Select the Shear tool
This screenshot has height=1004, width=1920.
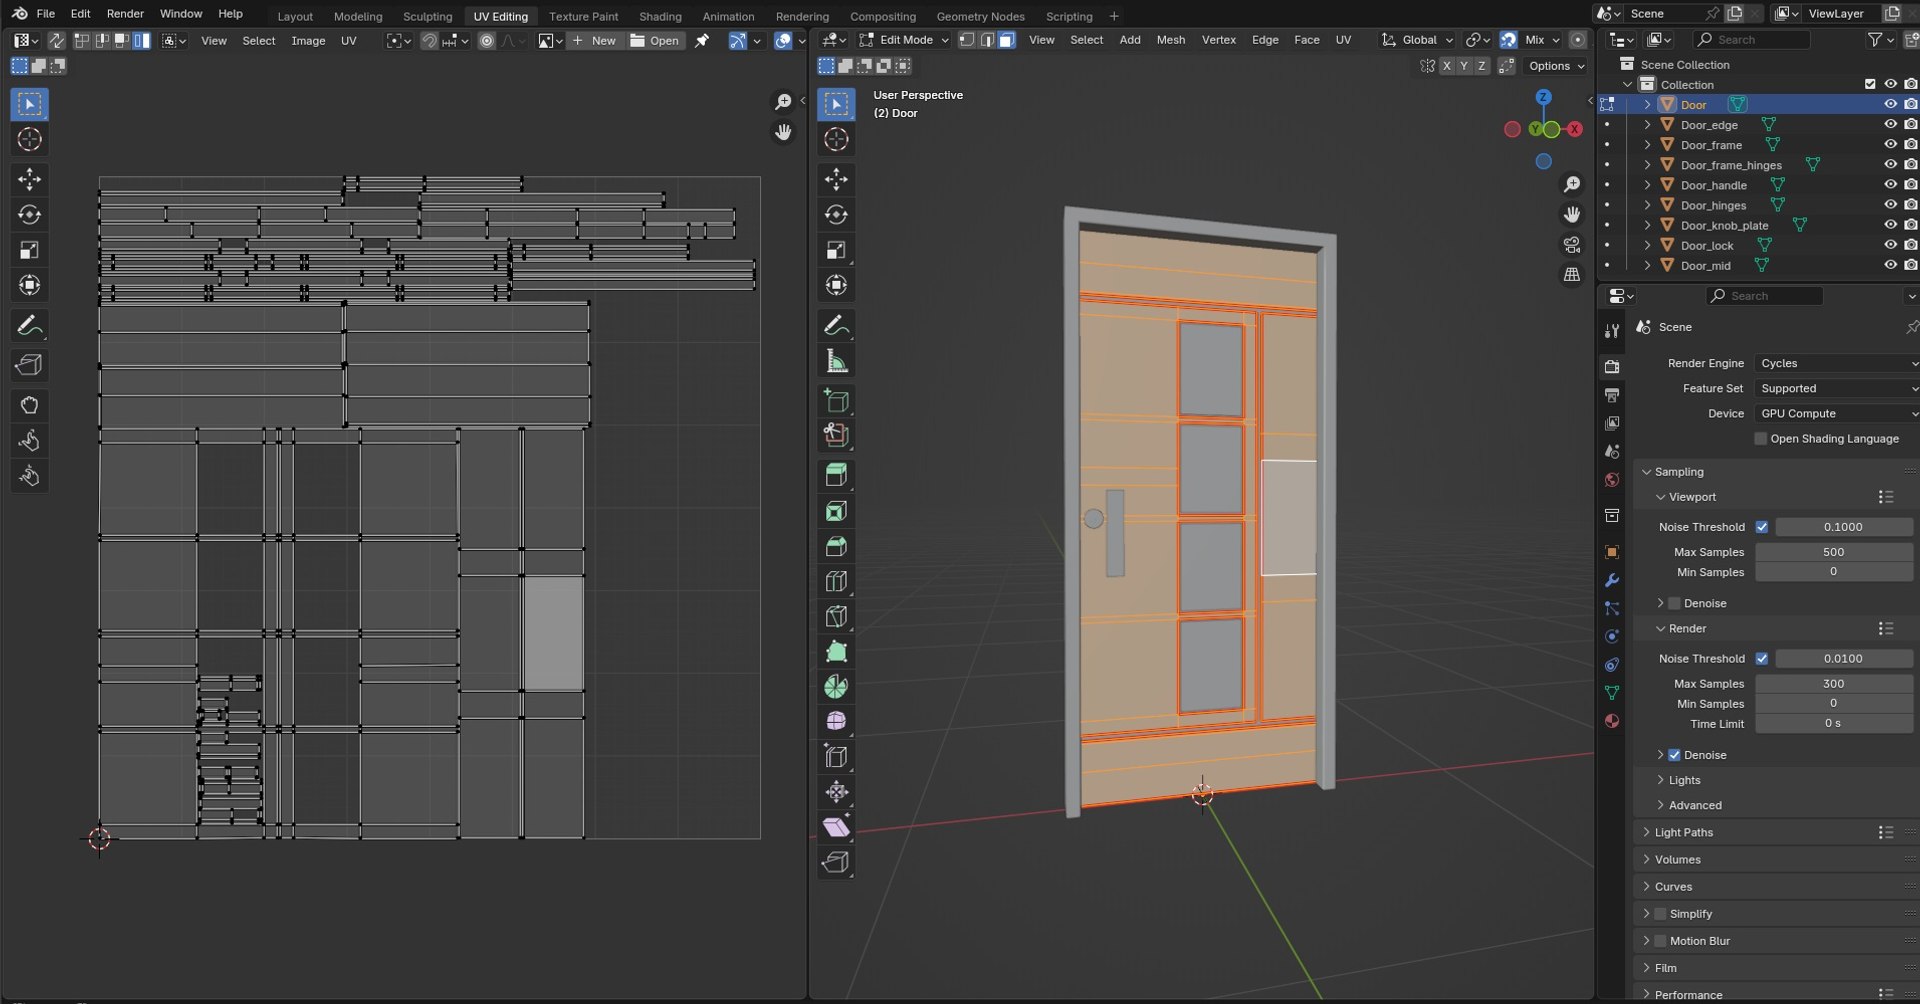(x=836, y=827)
